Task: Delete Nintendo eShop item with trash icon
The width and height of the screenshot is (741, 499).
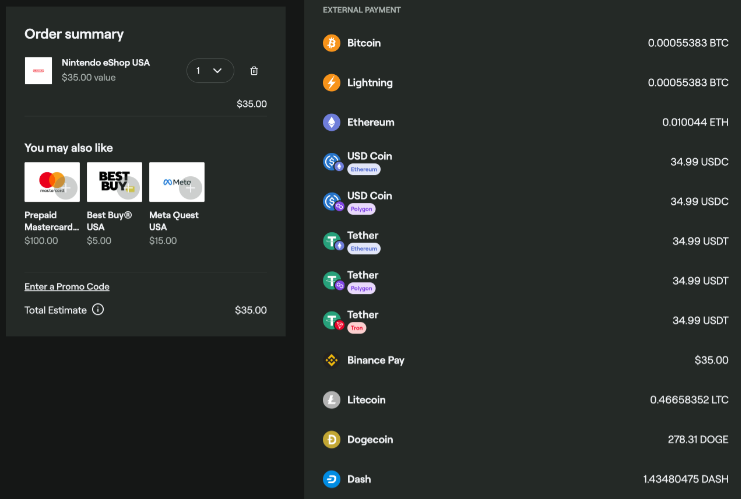Action: pos(254,71)
